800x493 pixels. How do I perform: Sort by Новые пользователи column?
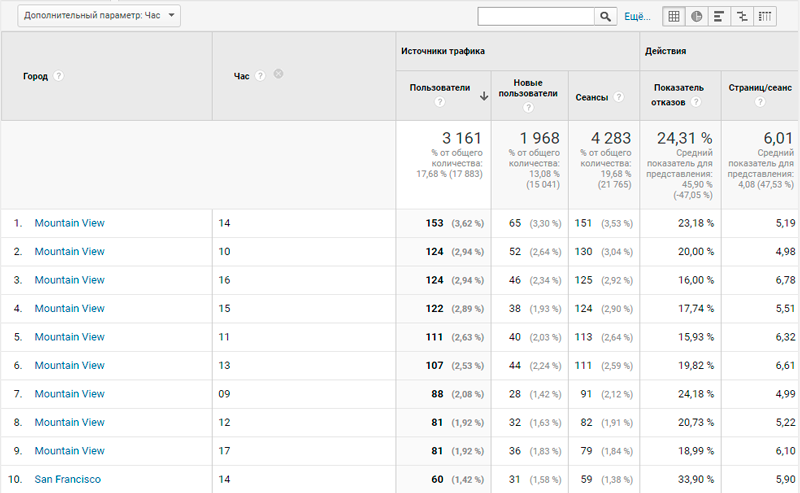pyautogui.click(x=528, y=88)
